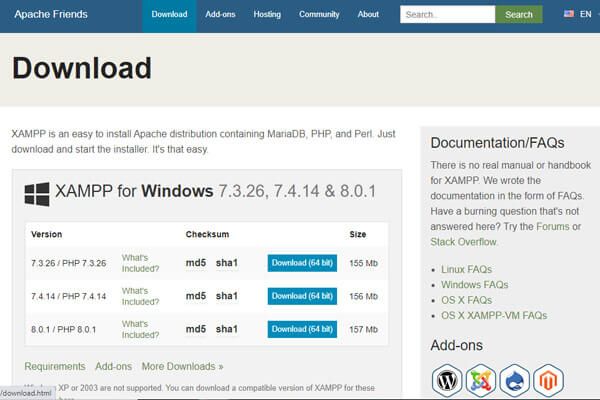600x400 pixels.
Task: Visit the Forums link
Action: [553, 227]
